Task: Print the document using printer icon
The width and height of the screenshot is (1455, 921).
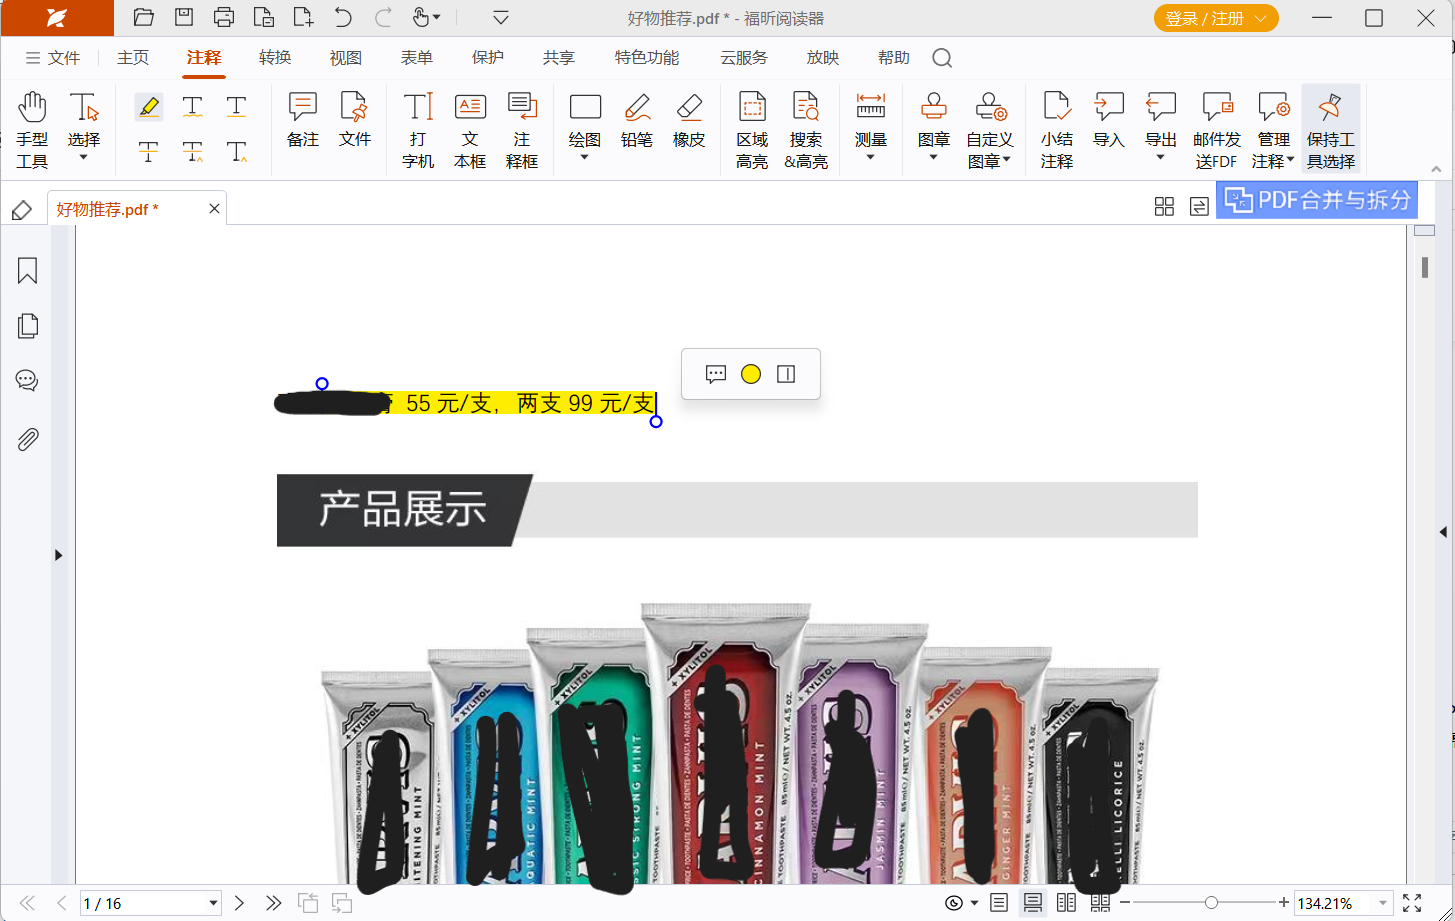Action: [224, 17]
